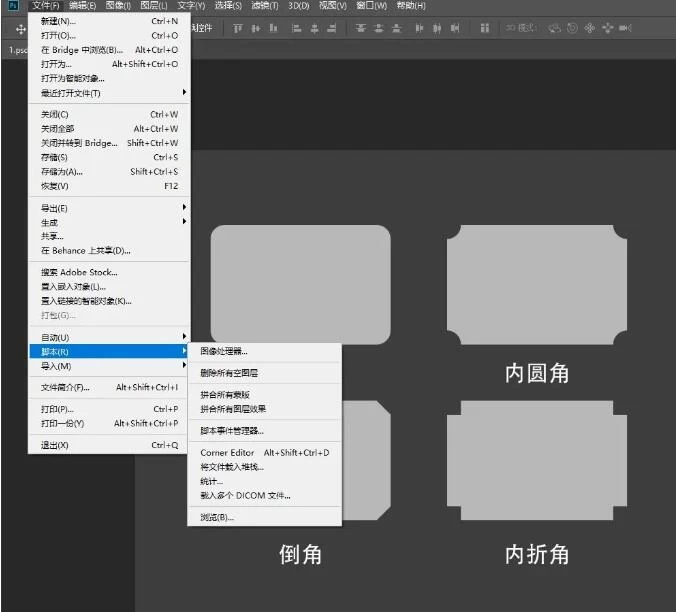Select 删除所有空图层 script
The width and height of the screenshot is (676, 612).
pyautogui.click(x=229, y=372)
